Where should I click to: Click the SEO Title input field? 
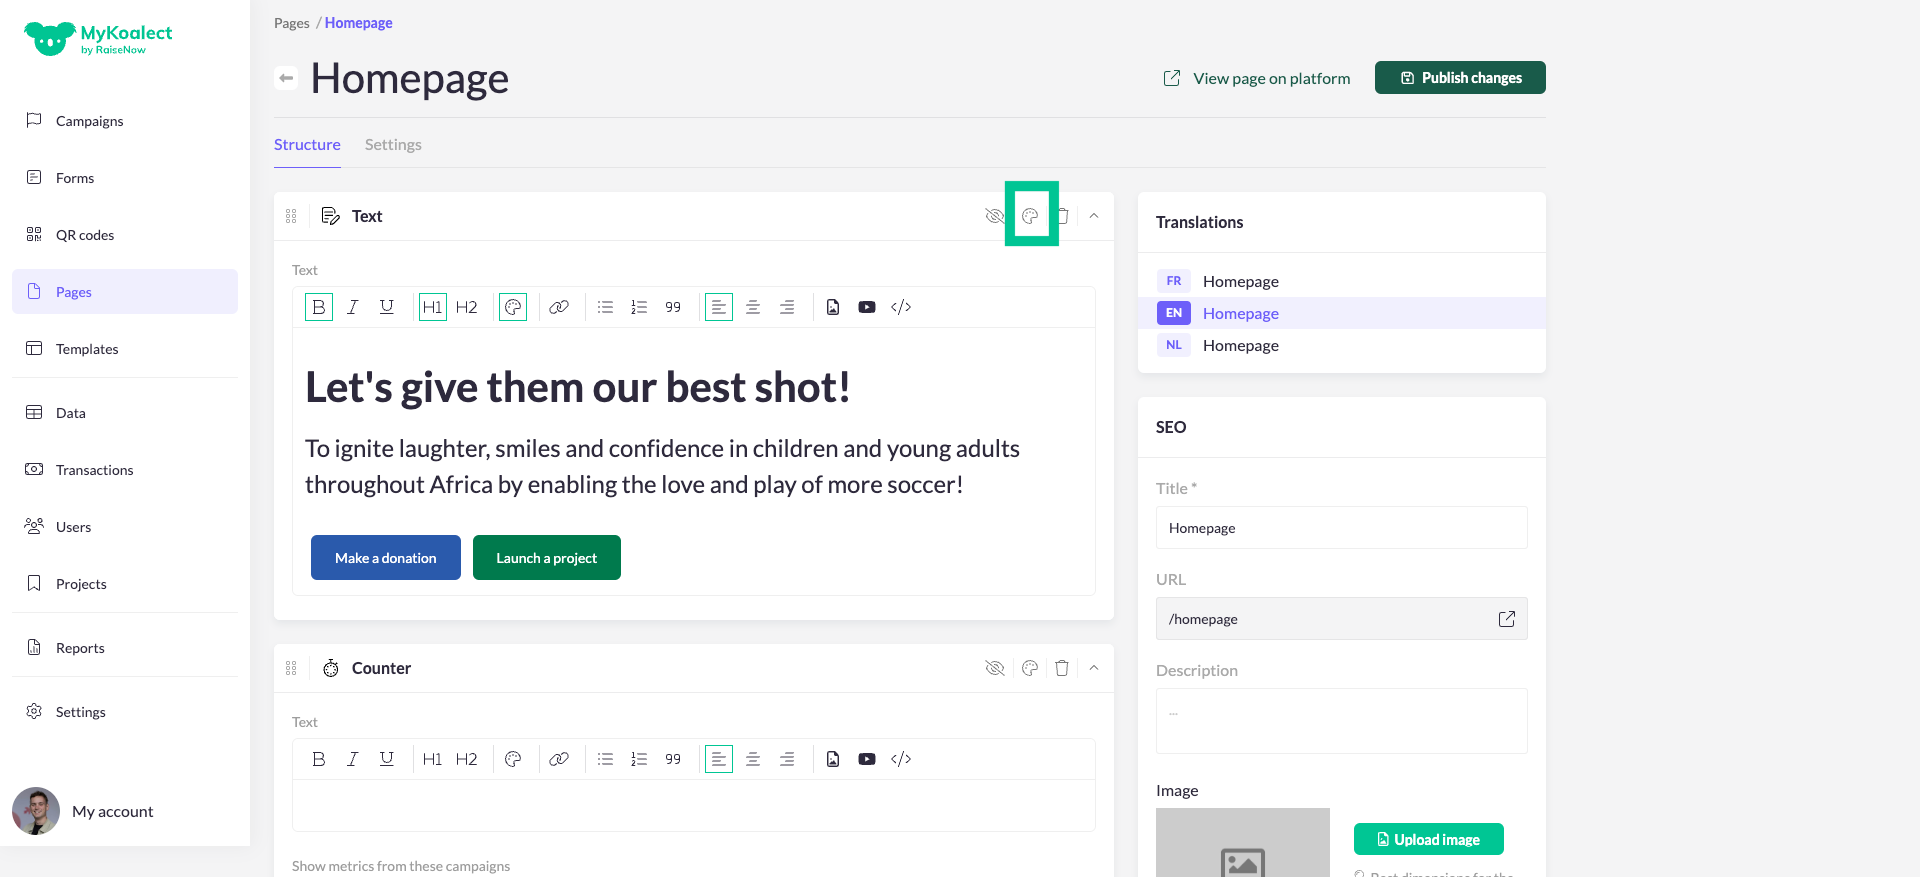coord(1341,528)
